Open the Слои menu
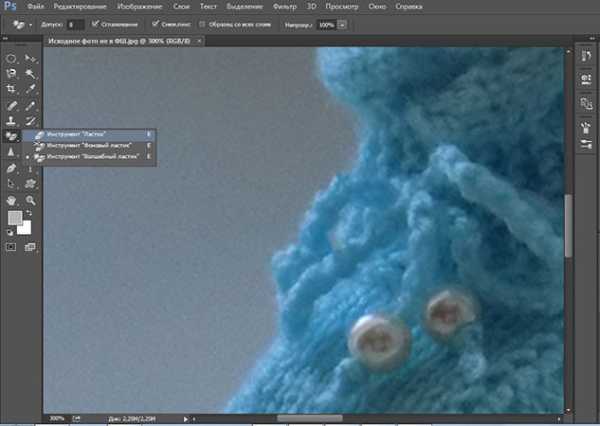 [181, 6]
